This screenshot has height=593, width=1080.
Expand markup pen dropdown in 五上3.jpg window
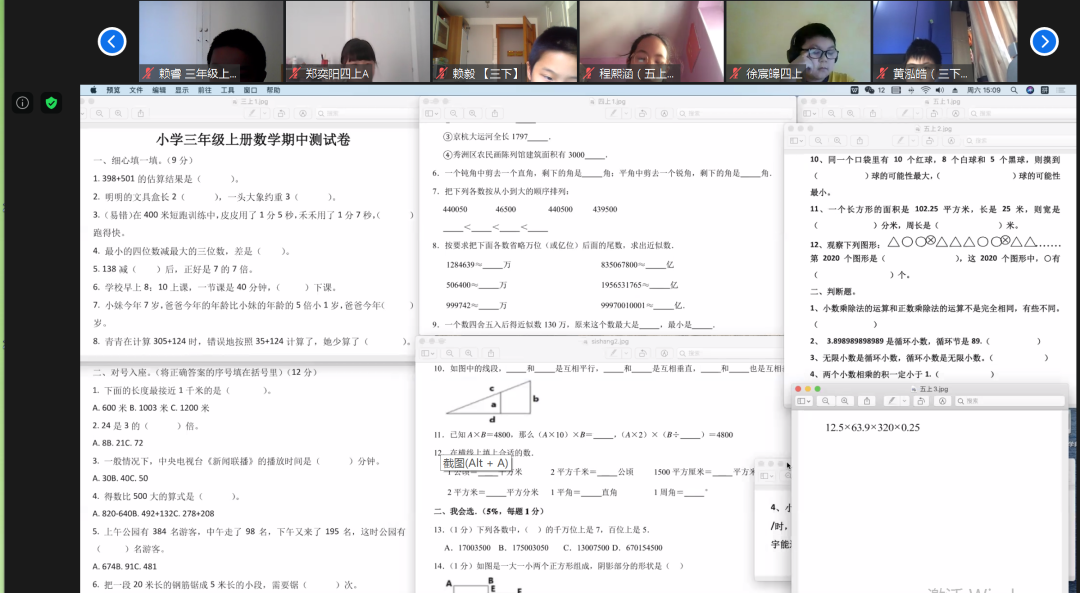point(904,401)
